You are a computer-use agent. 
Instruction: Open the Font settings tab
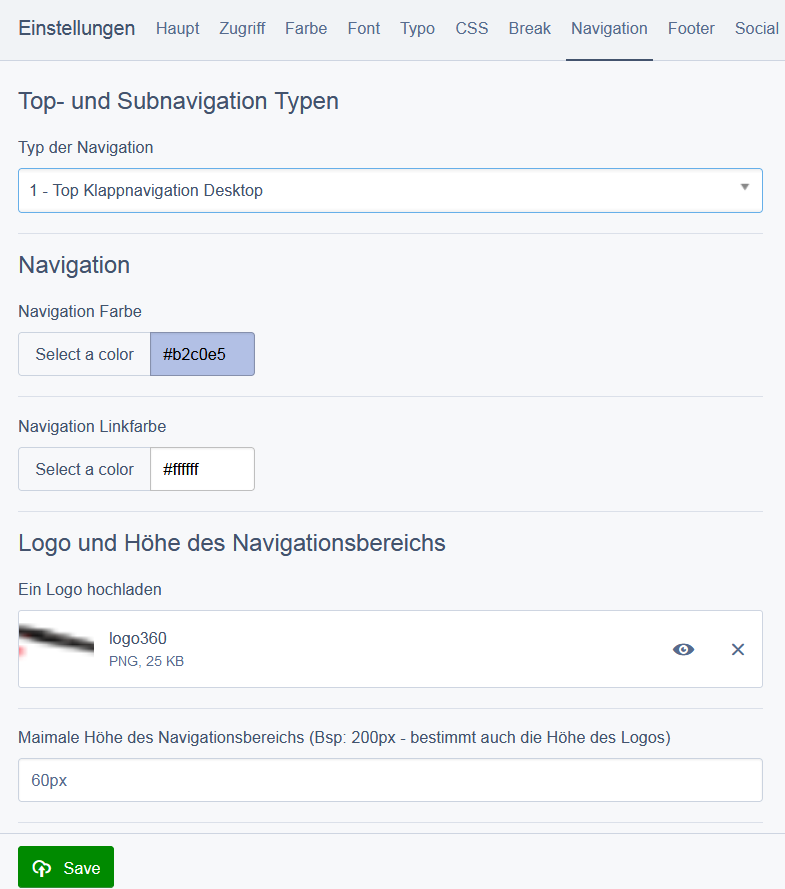(364, 28)
